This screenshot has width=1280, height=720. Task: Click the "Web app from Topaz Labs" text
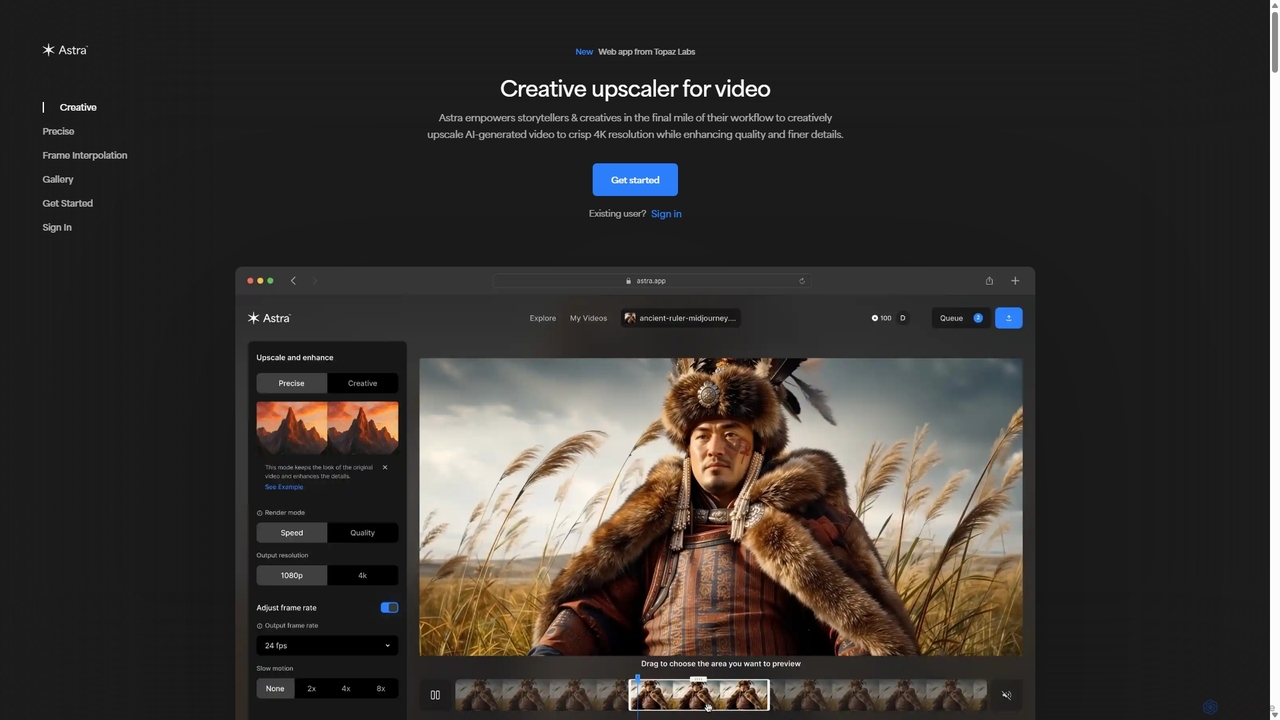(647, 52)
